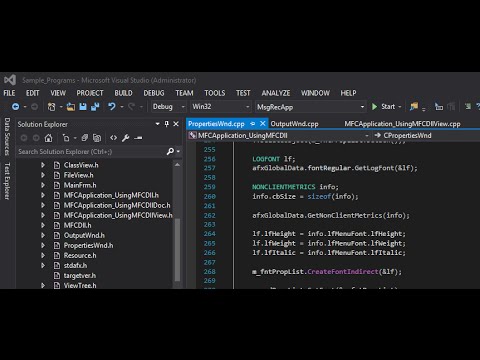Click the Home icon in Solution Explorer

pos(49,138)
